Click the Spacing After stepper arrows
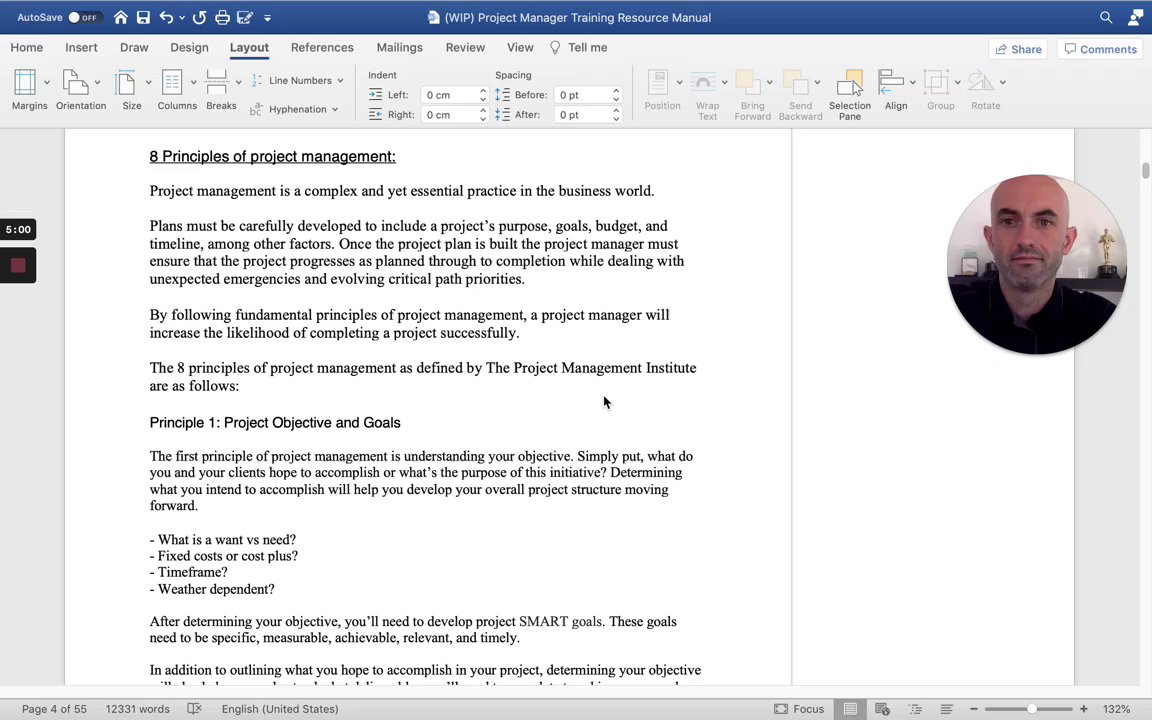 click(x=616, y=115)
